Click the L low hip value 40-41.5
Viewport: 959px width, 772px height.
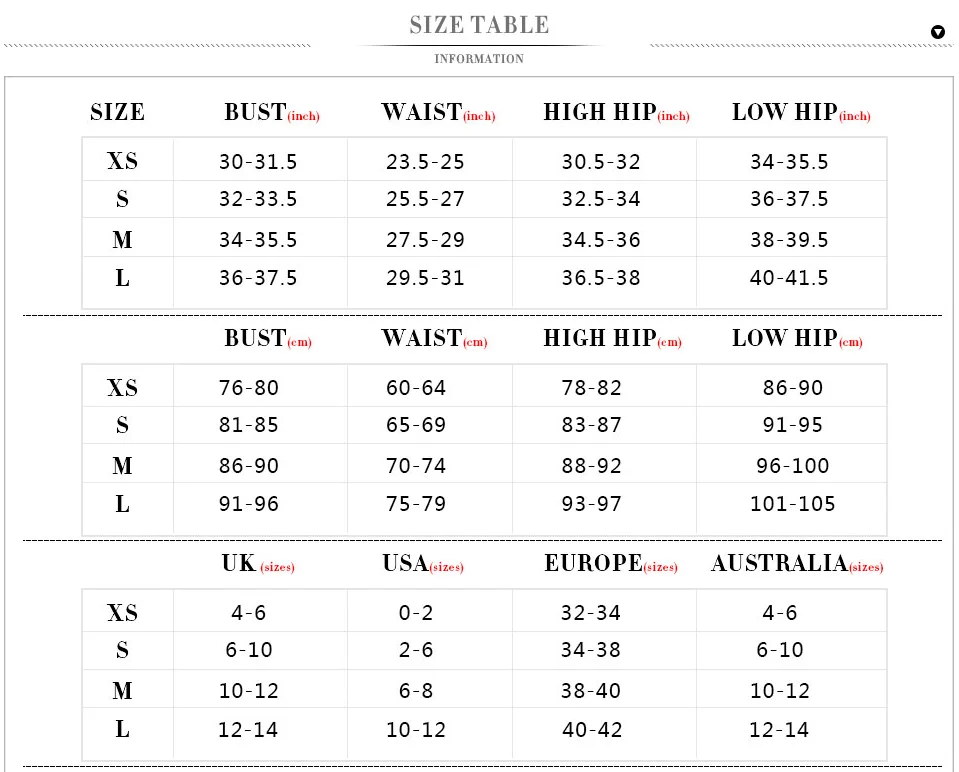pos(789,278)
